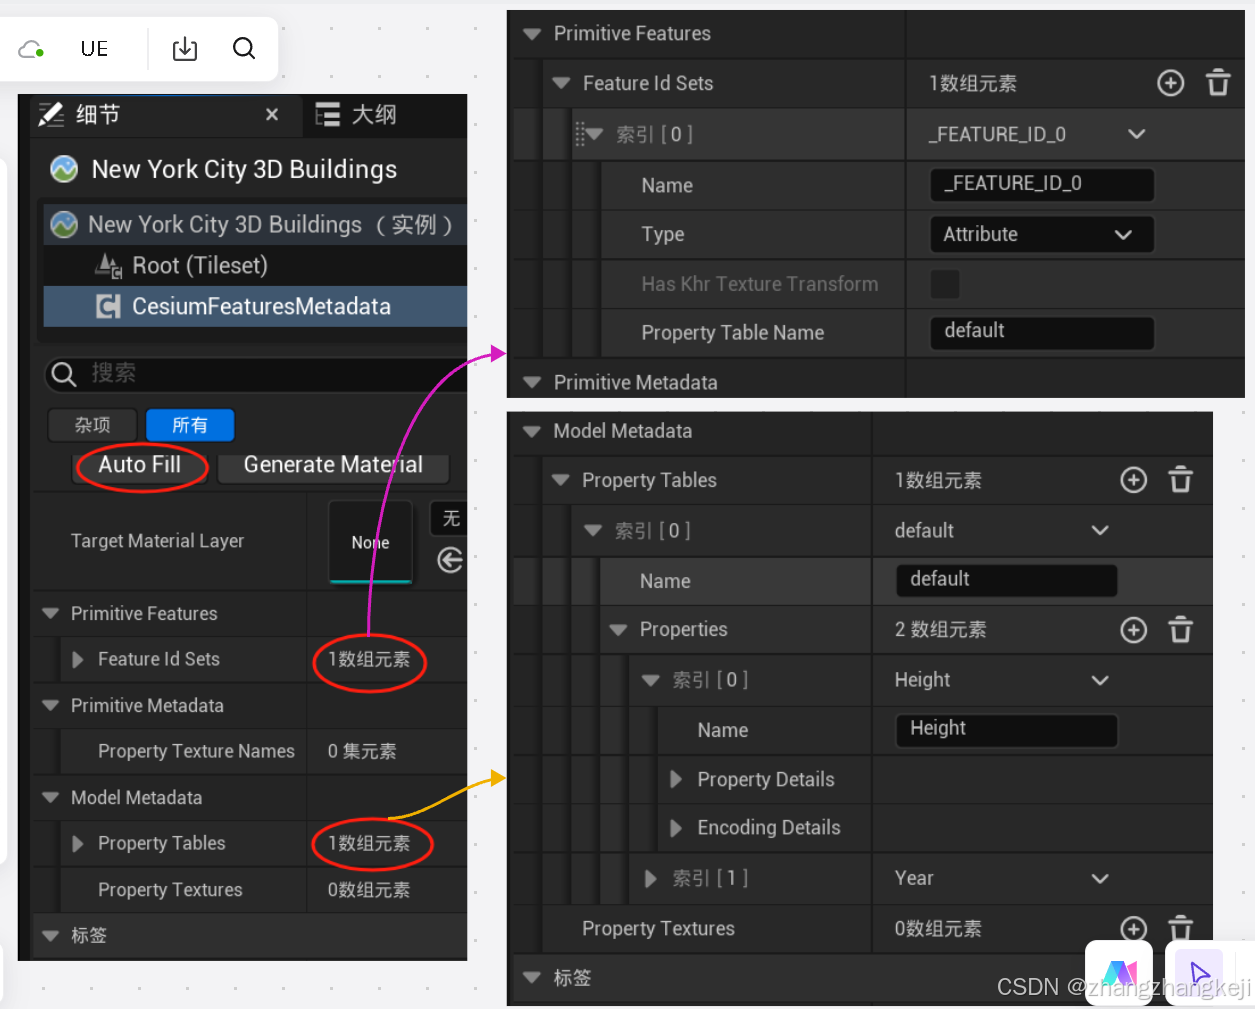The width and height of the screenshot is (1255, 1009).
Task: Open the Height element dropdown
Action: pos(1100,680)
